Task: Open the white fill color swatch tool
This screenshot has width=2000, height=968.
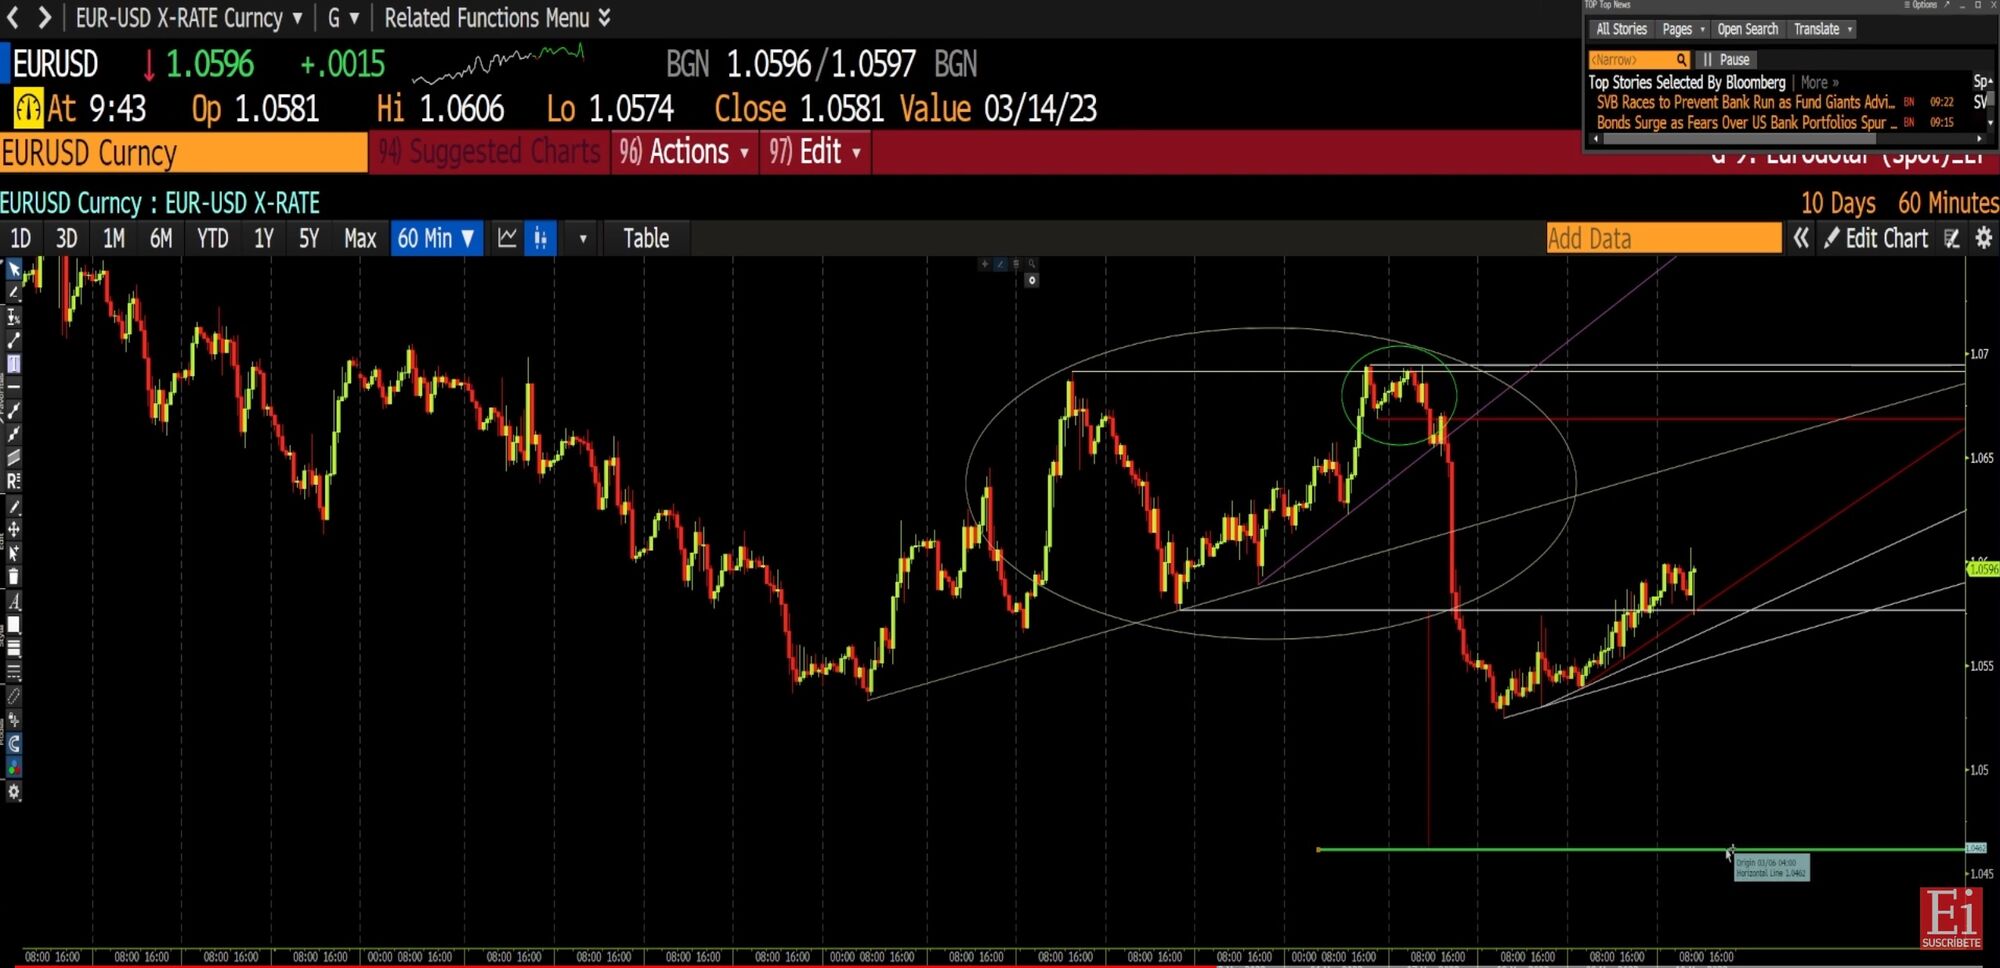Action: click(14, 625)
